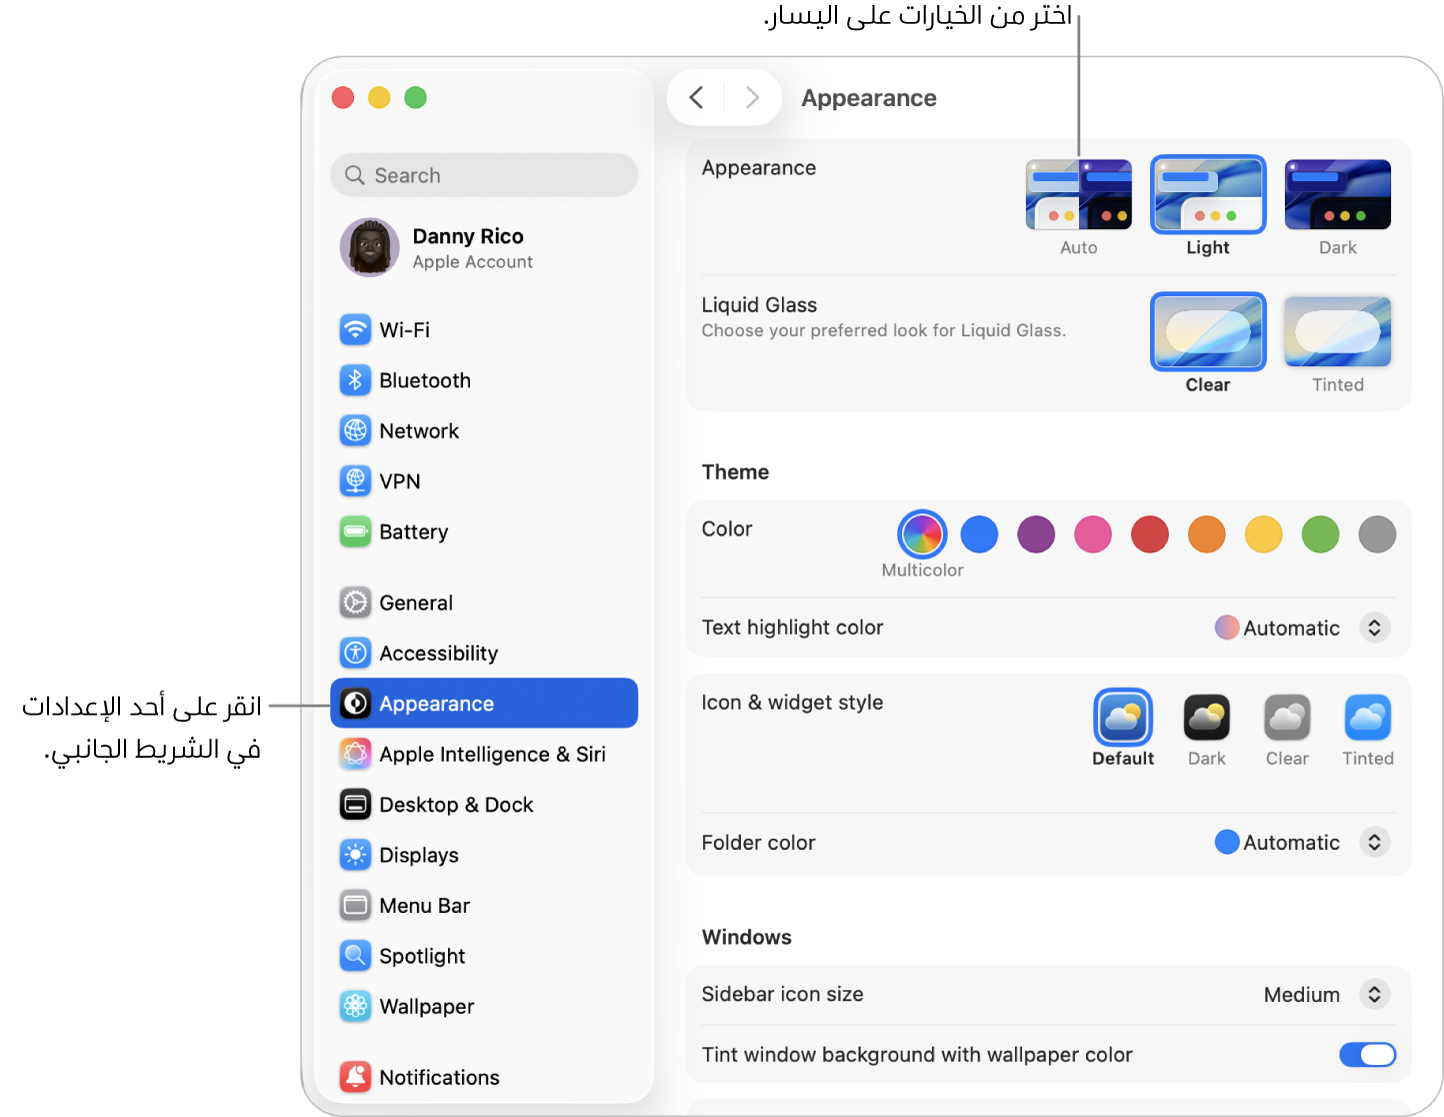Select Appearance in the sidebar
Image resolution: width=1444 pixels, height=1117 pixels.
[x=484, y=703]
